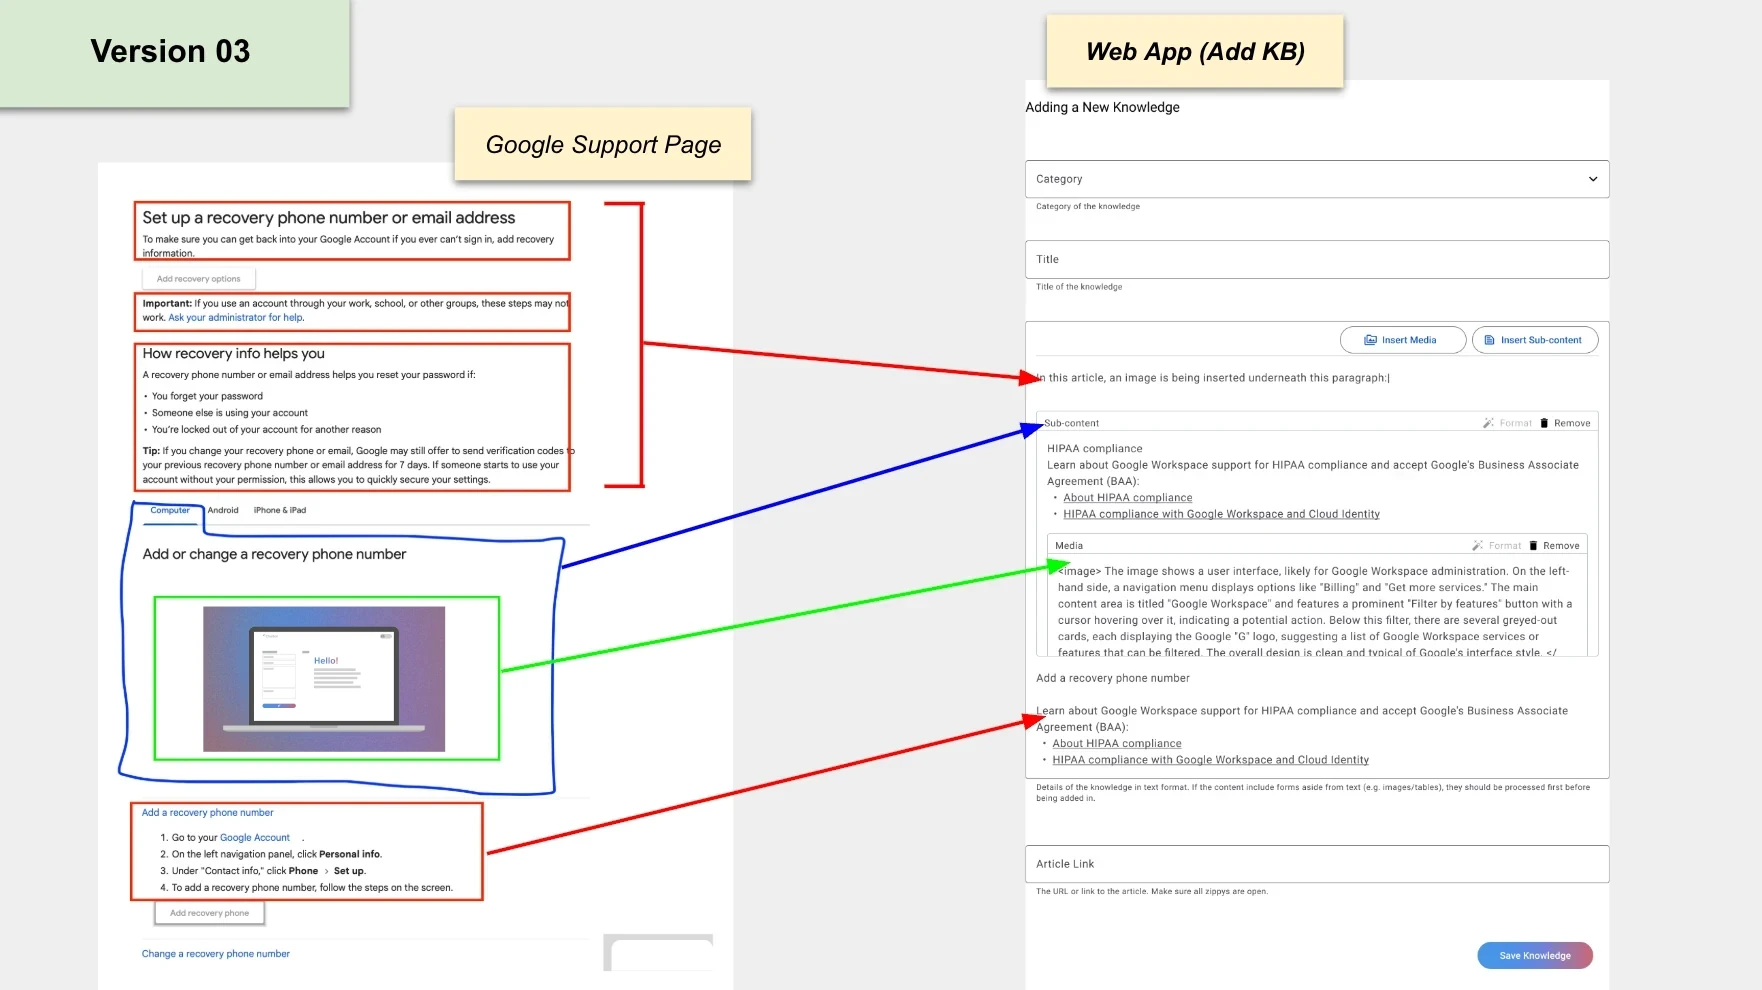The height and width of the screenshot is (990, 1762).
Task: Click the trash Remove icon in the Media header
Action: click(x=1533, y=546)
